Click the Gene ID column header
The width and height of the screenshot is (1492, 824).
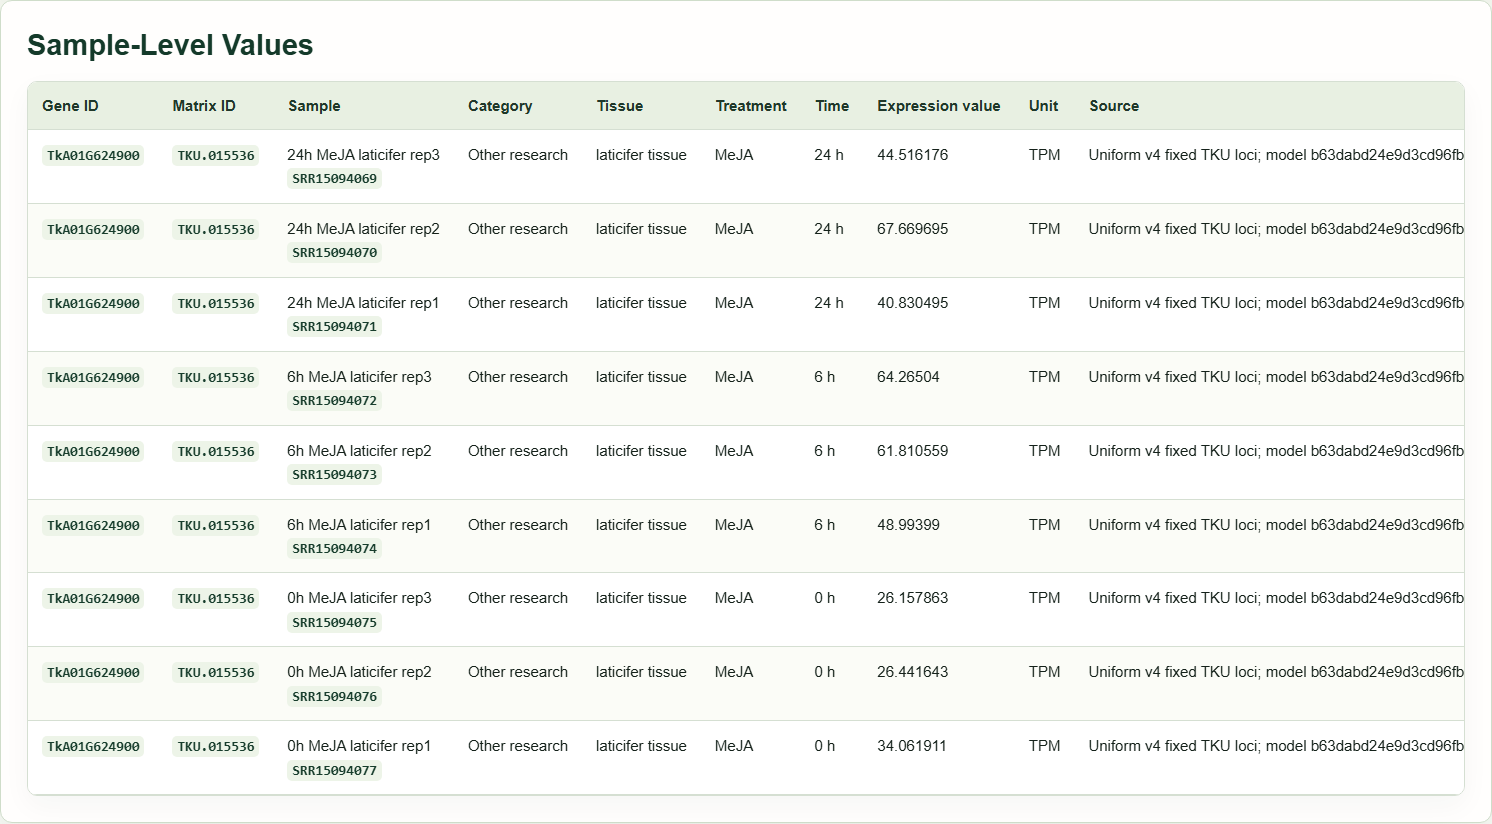pyautogui.click(x=70, y=106)
